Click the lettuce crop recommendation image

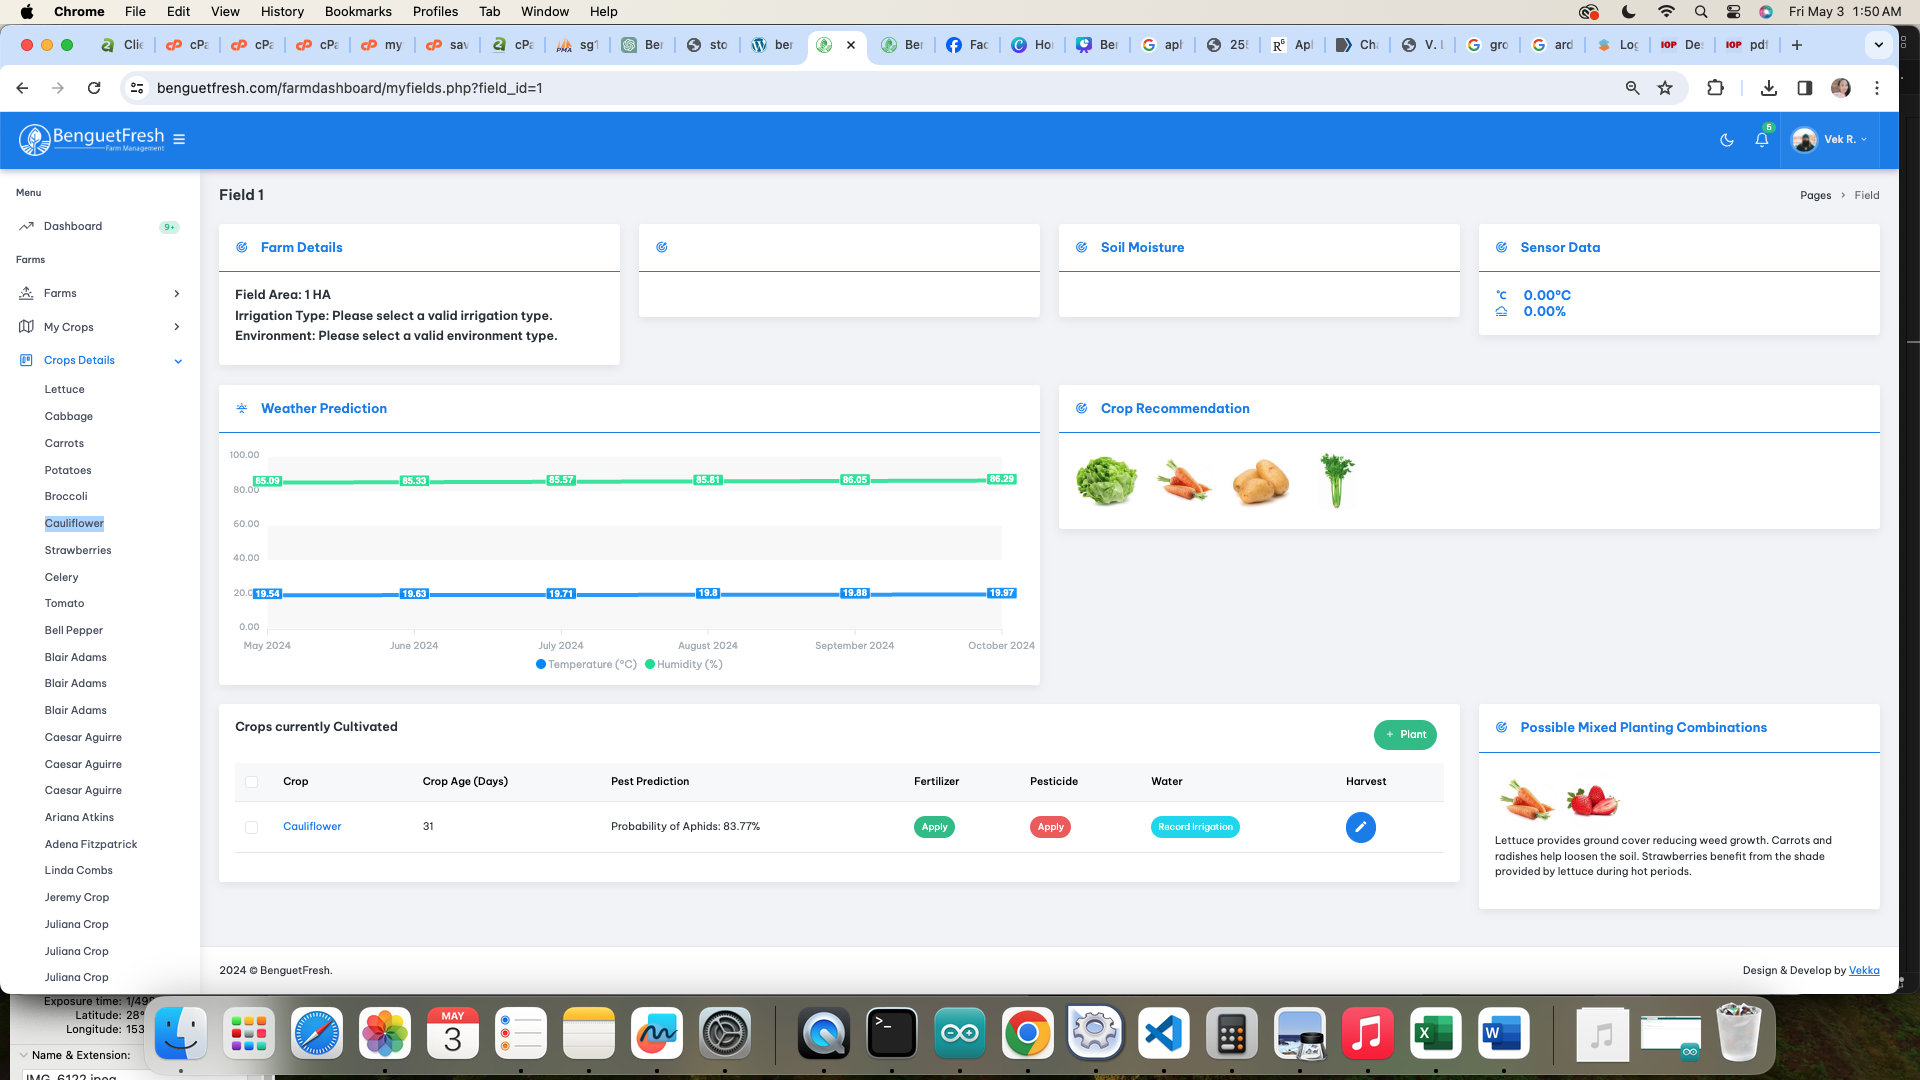point(1106,481)
